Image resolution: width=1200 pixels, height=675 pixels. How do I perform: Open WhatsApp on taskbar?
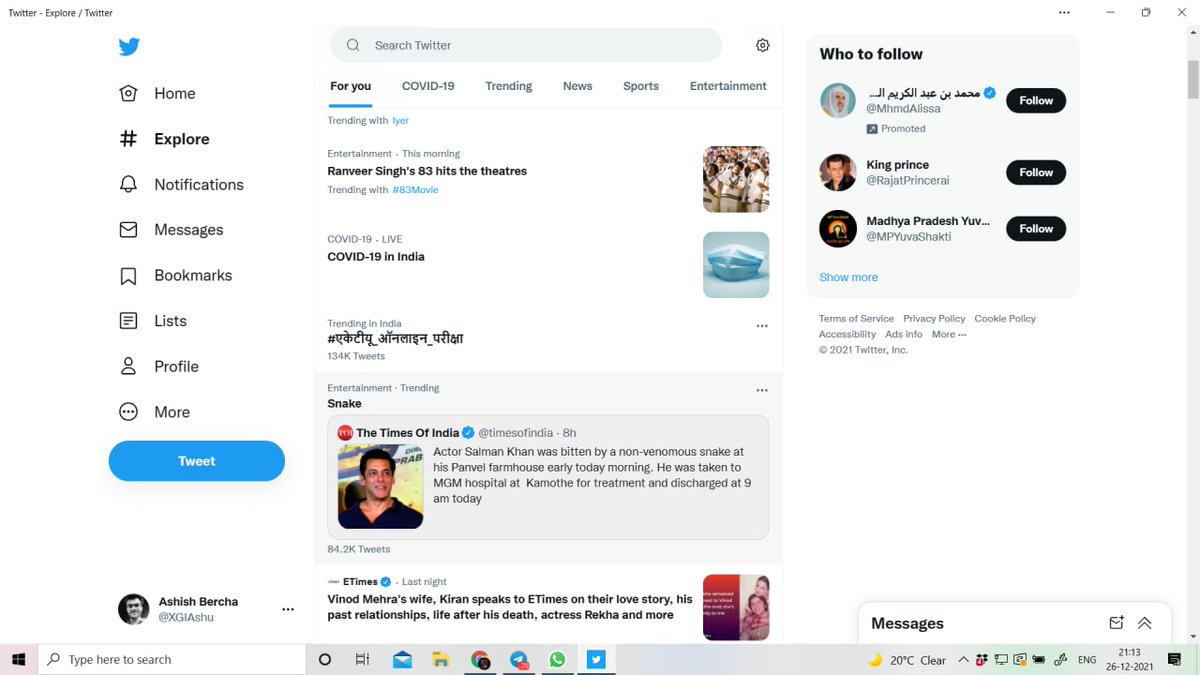557,660
